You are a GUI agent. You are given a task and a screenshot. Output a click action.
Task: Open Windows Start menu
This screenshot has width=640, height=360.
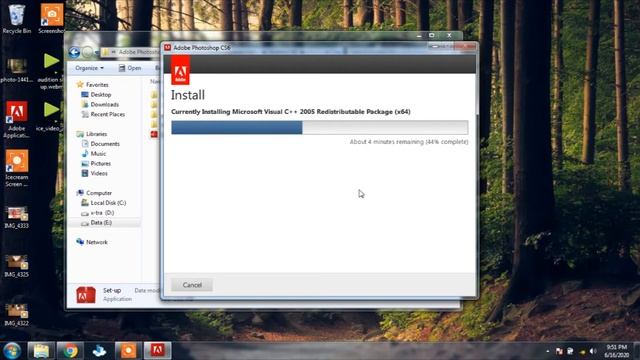click(12, 351)
